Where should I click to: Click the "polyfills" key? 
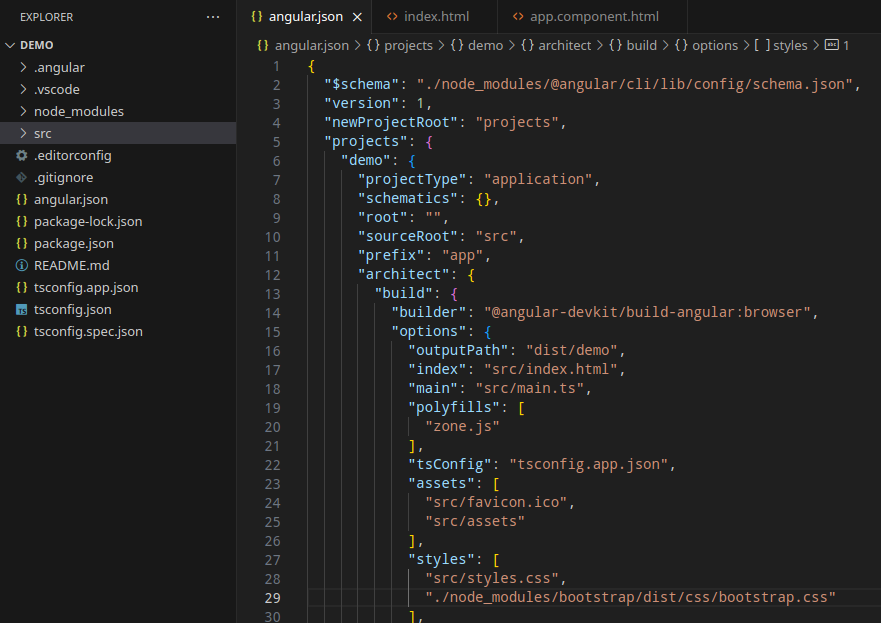pyautogui.click(x=453, y=407)
